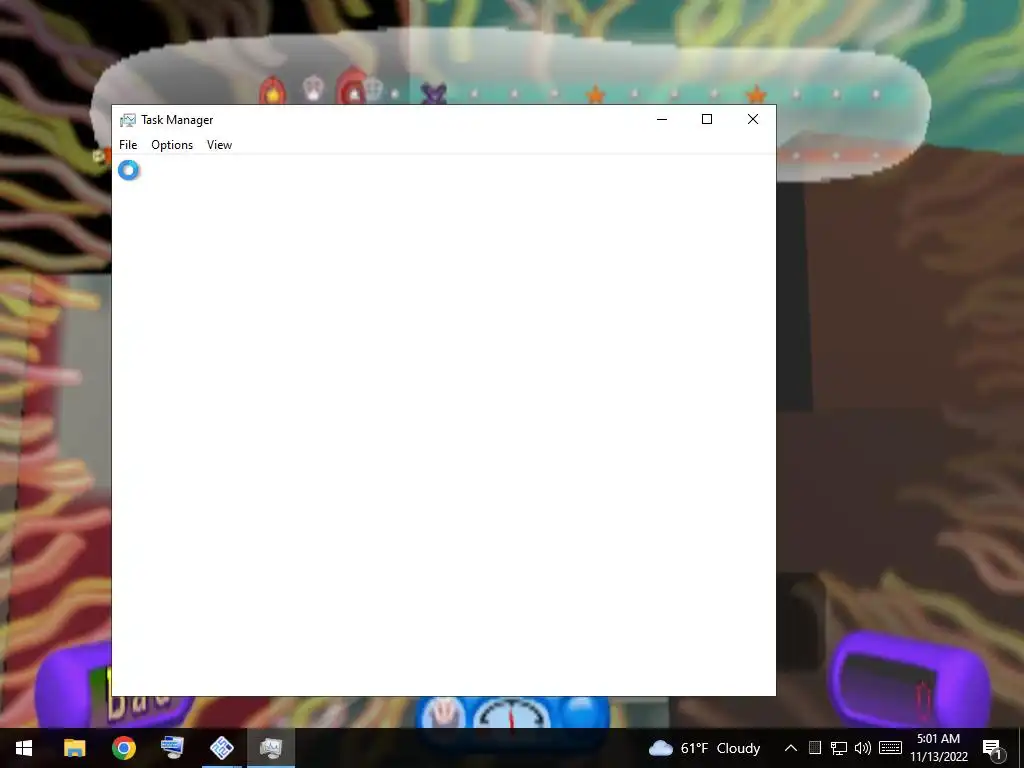Viewport: 1024px width, 768px height.
Task: Maximize the Task Manager window
Action: 707,119
